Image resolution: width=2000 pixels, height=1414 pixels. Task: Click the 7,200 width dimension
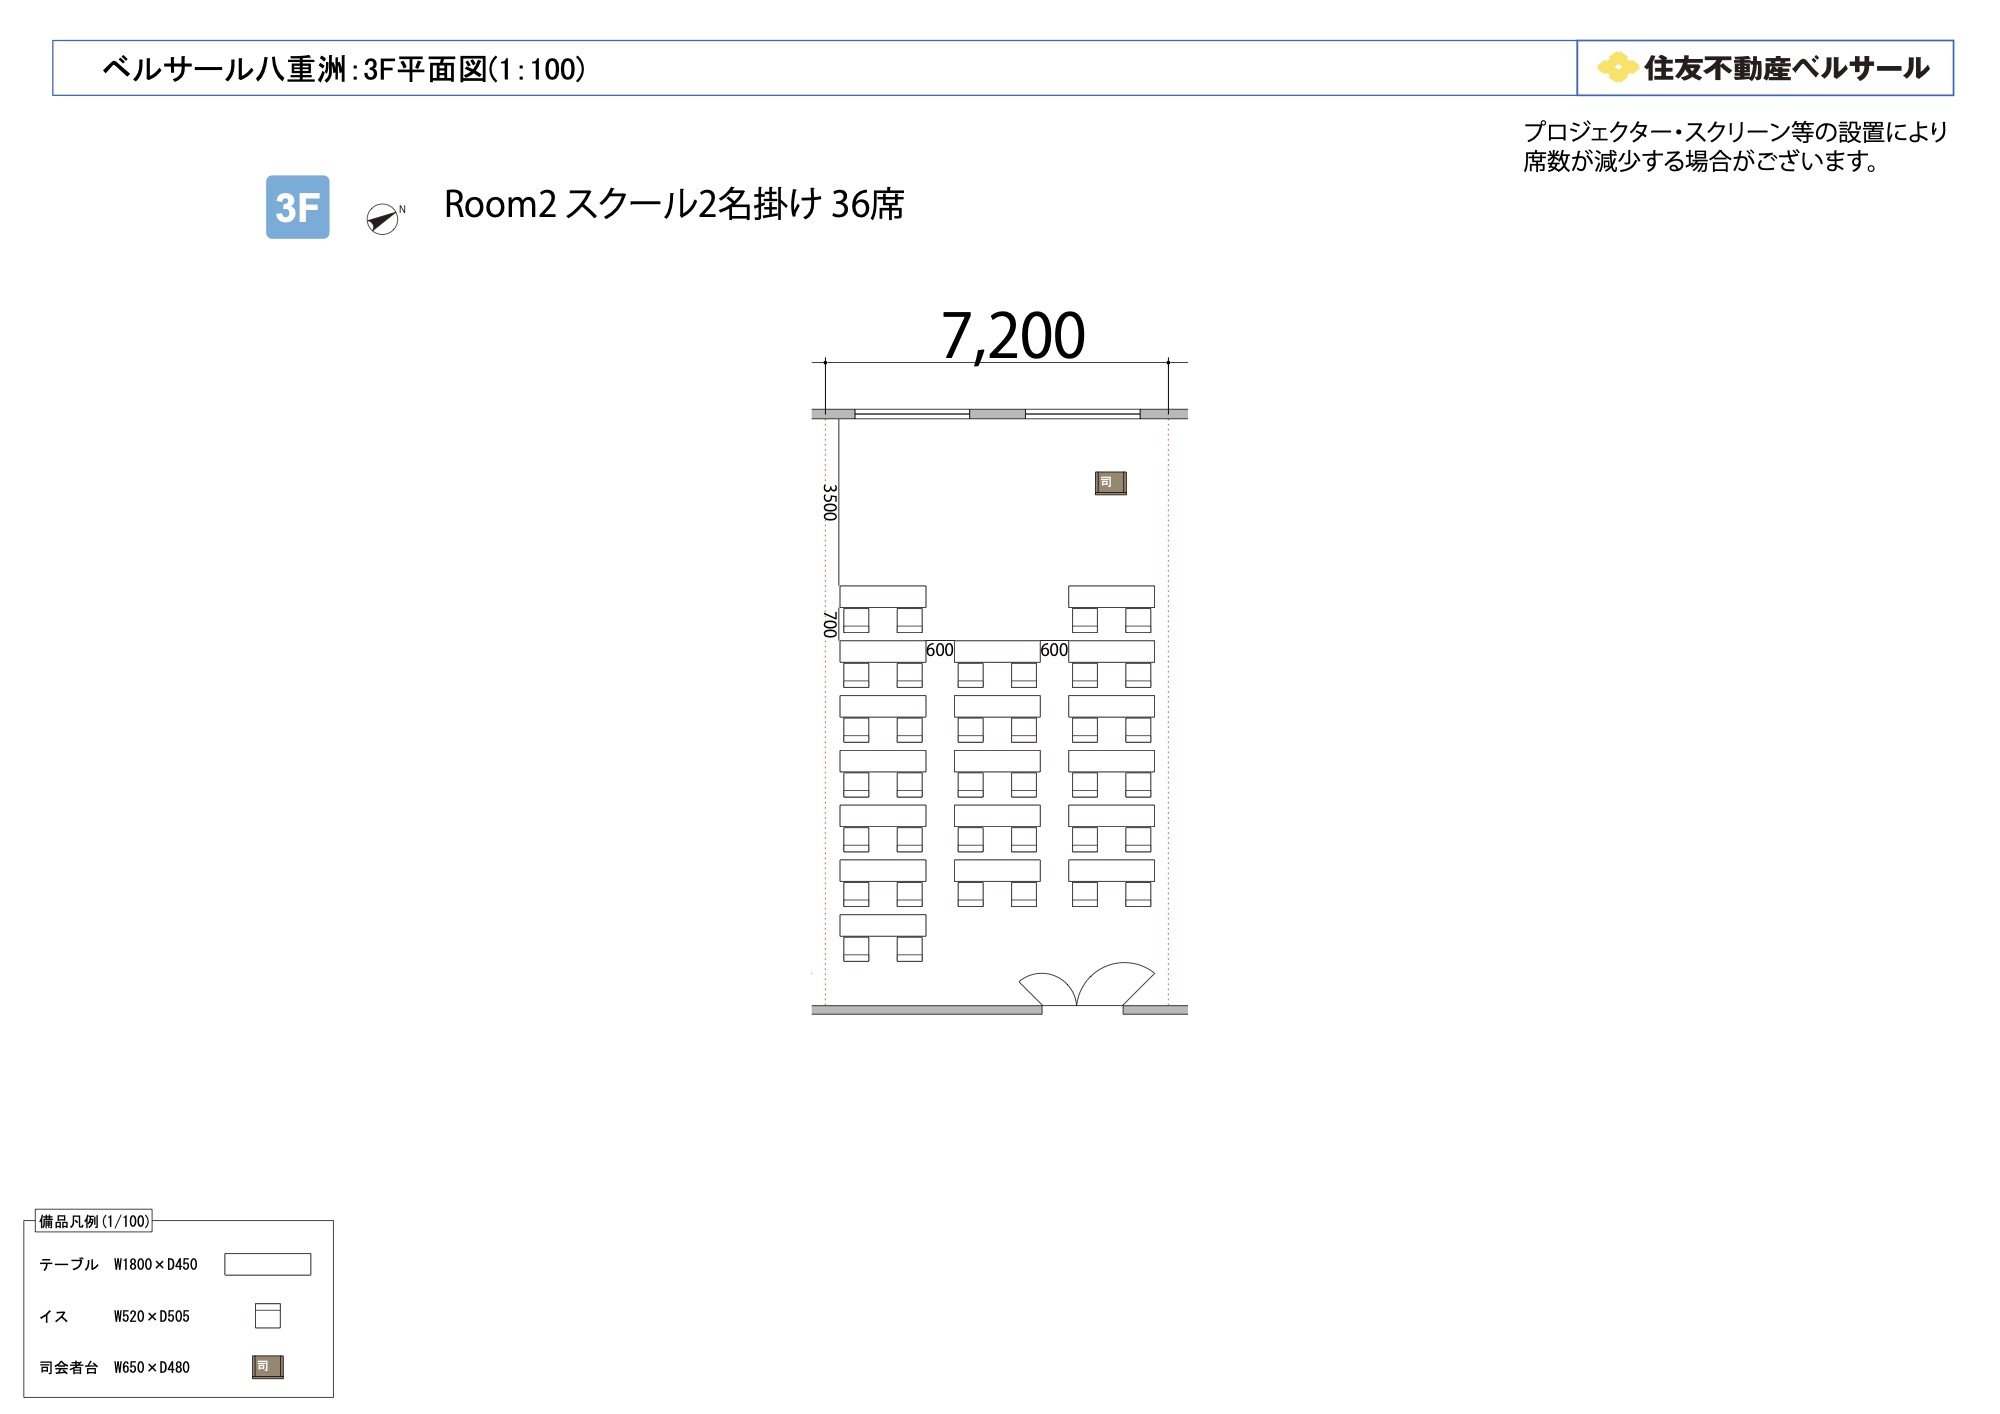[1013, 336]
